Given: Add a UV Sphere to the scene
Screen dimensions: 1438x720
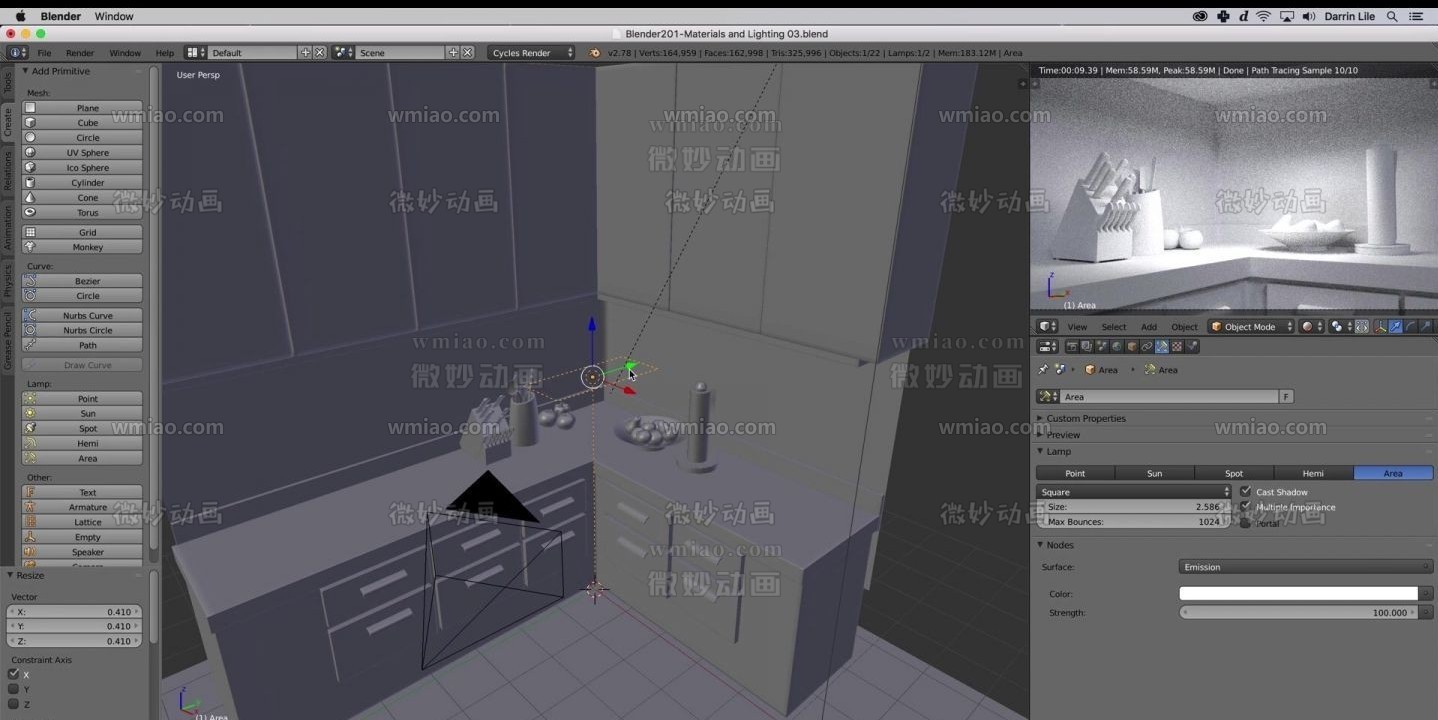Looking at the screenshot, I should pos(87,152).
